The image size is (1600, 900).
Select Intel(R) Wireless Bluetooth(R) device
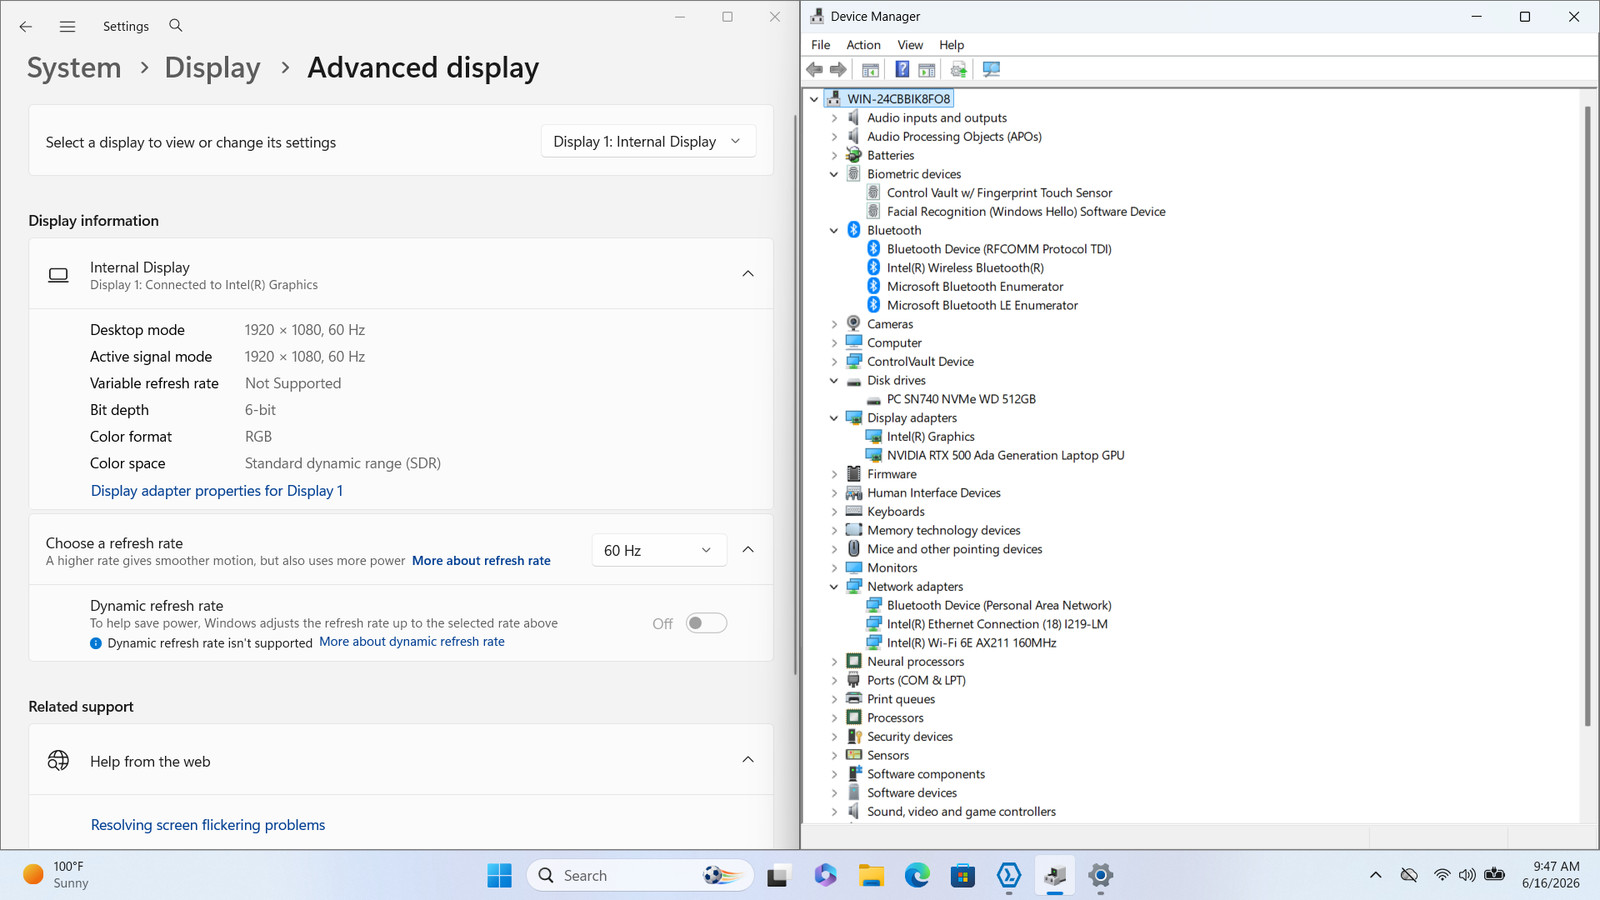click(965, 268)
